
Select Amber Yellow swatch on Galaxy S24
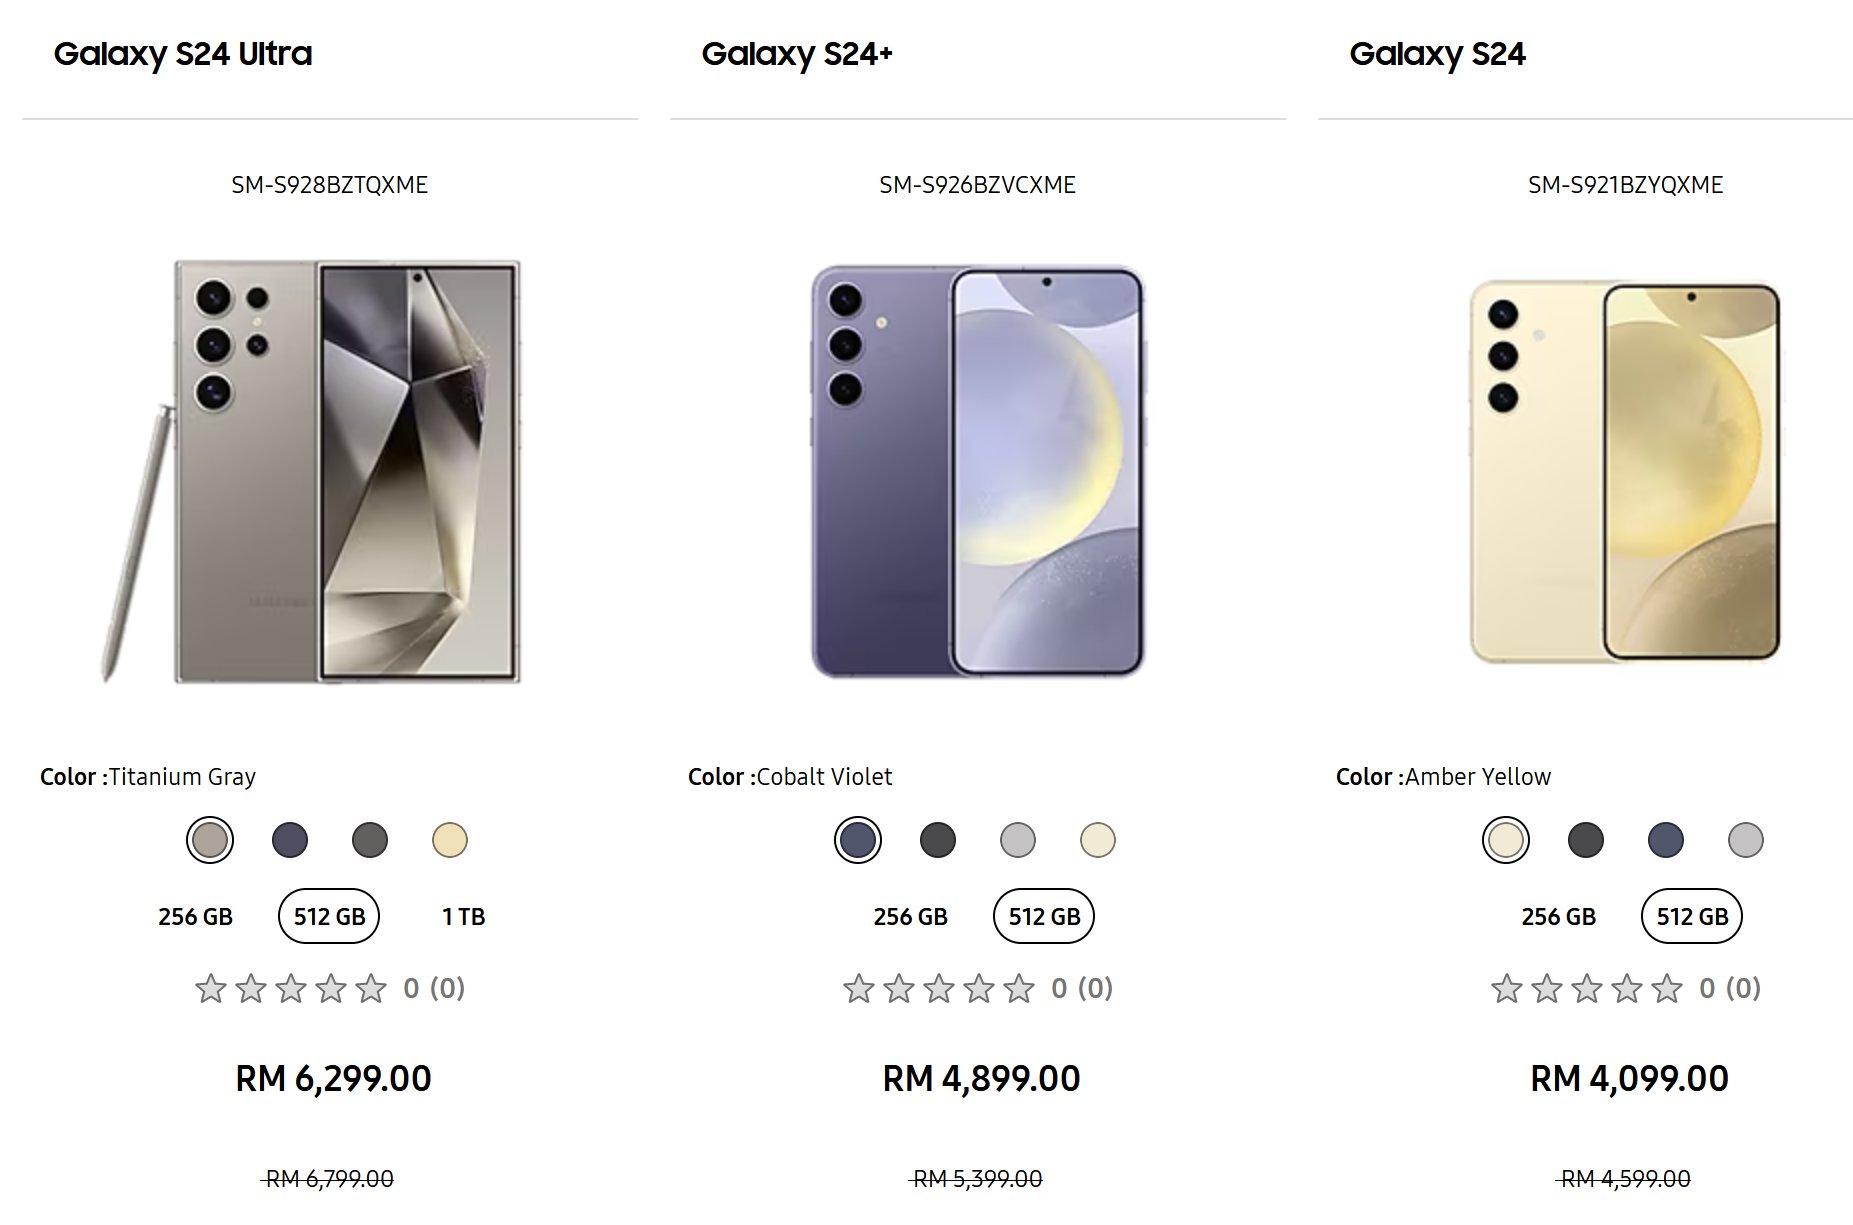tap(1506, 841)
